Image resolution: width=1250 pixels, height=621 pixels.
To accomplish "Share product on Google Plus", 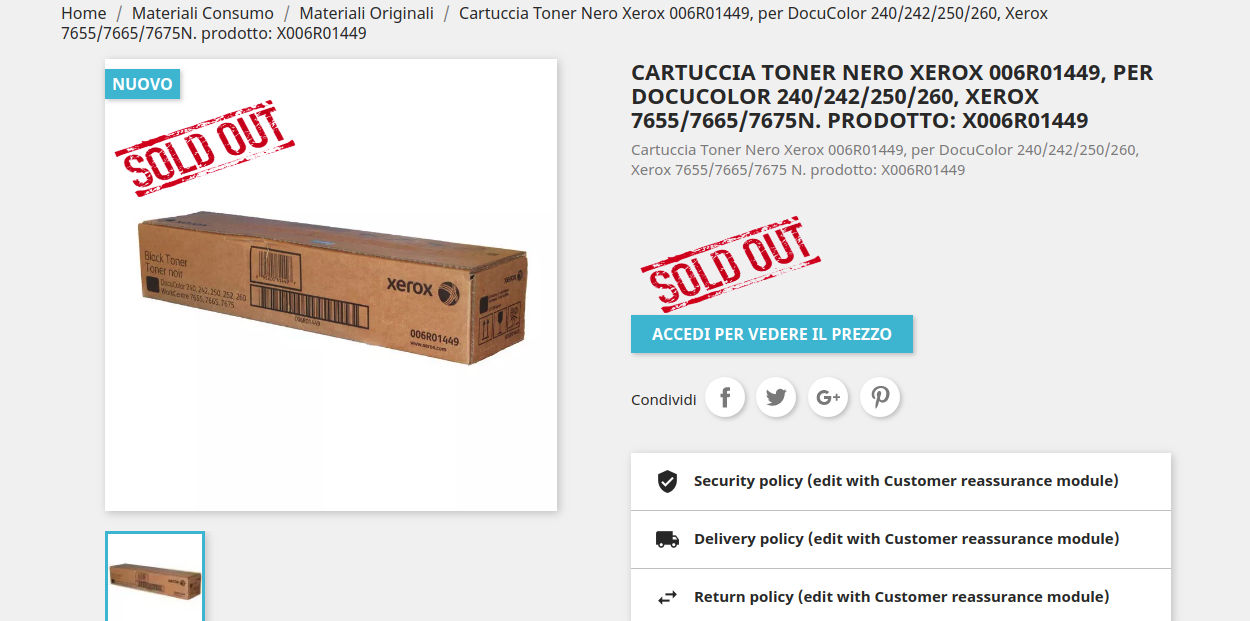I will [x=828, y=398].
